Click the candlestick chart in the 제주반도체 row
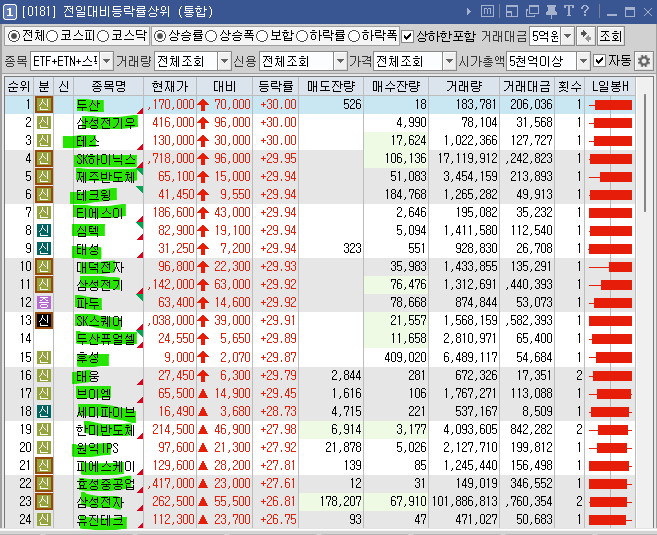 pos(610,177)
